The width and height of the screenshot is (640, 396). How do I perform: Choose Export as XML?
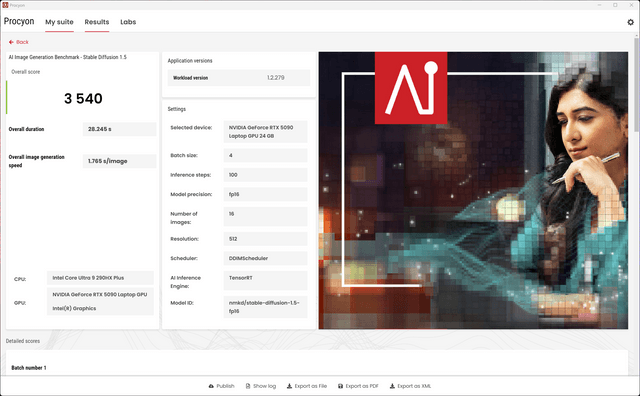[410, 386]
